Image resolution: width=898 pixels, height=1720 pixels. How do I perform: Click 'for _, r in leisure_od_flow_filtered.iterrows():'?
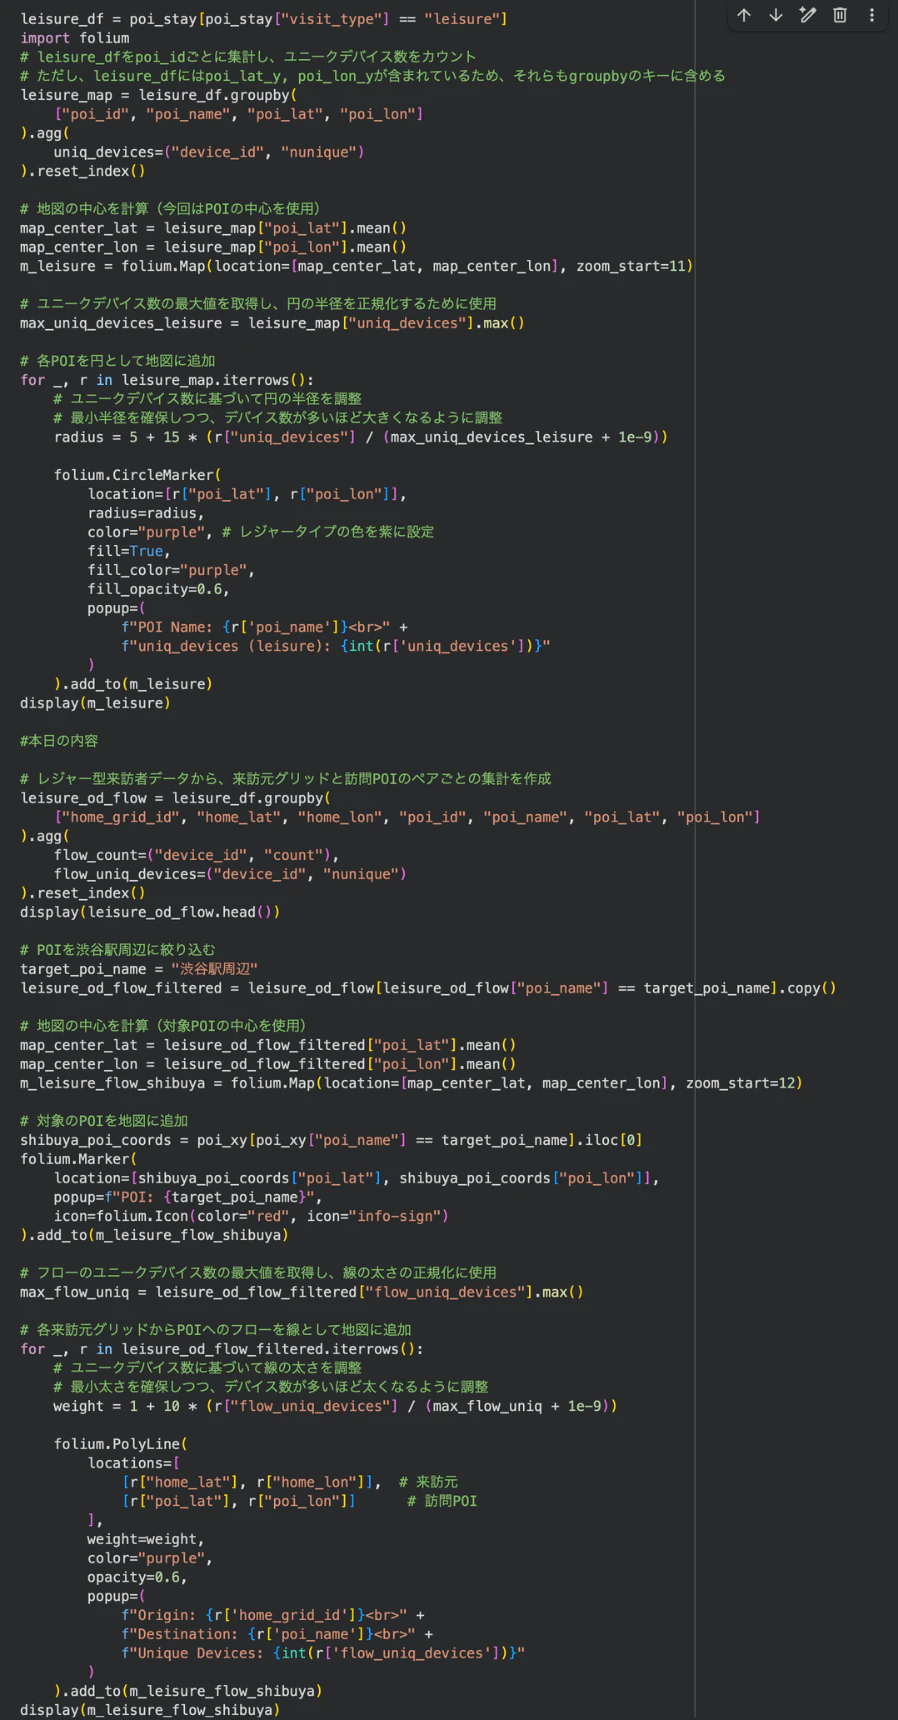tap(222, 1349)
